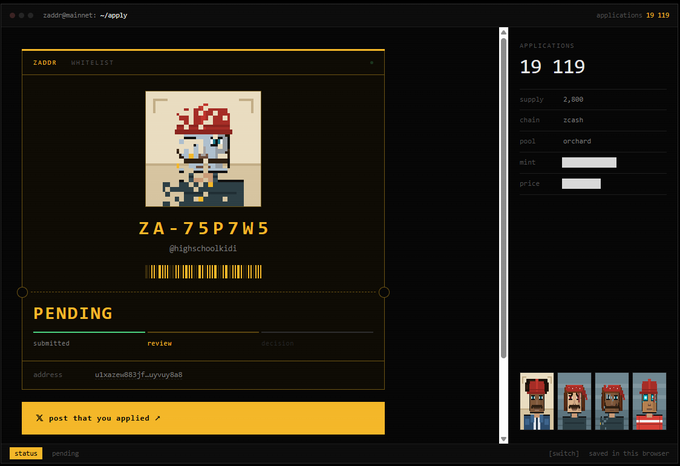Click the [switch] link in the status bar

point(564,453)
